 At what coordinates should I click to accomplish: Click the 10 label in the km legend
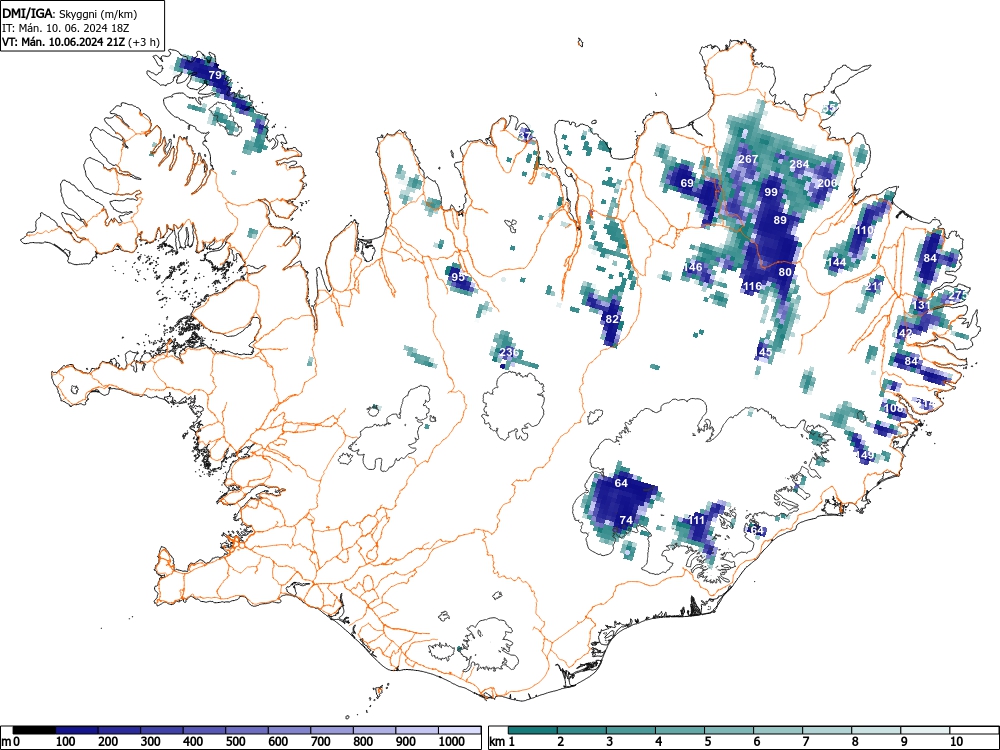tap(955, 742)
